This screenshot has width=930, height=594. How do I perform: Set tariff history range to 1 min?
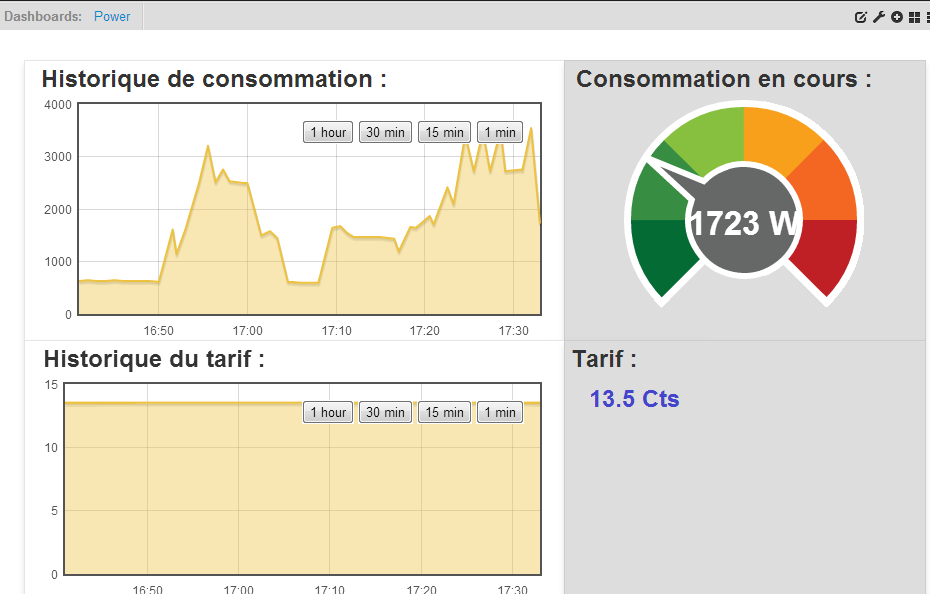[499, 412]
